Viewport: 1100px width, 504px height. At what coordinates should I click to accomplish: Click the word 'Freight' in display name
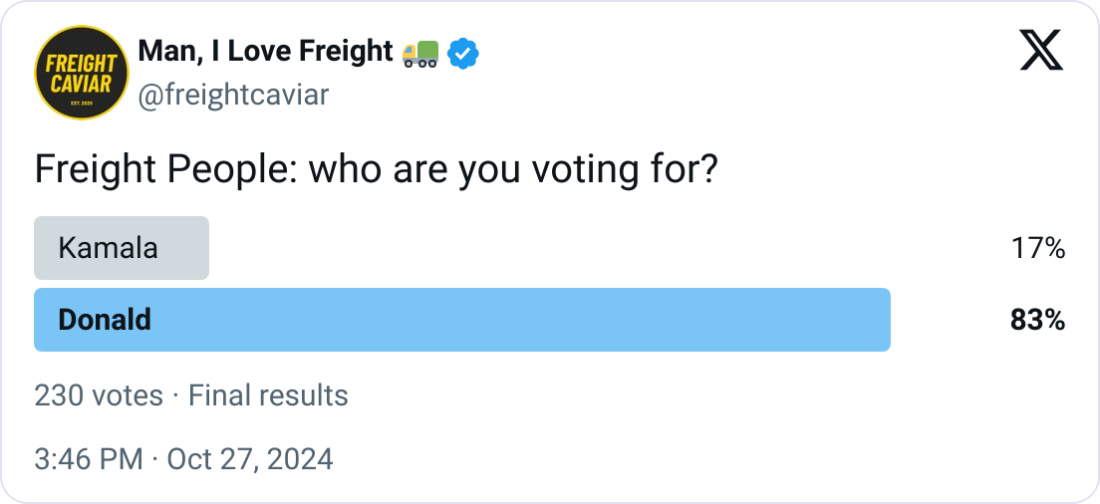[x=342, y=51]
